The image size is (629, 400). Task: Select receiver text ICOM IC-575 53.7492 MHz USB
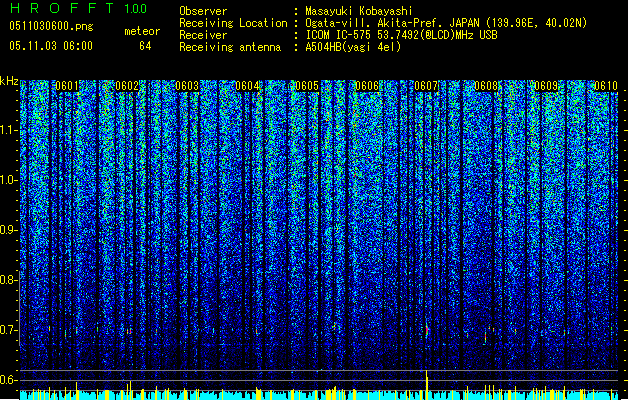pyautogui.click(x=401, y=35)
